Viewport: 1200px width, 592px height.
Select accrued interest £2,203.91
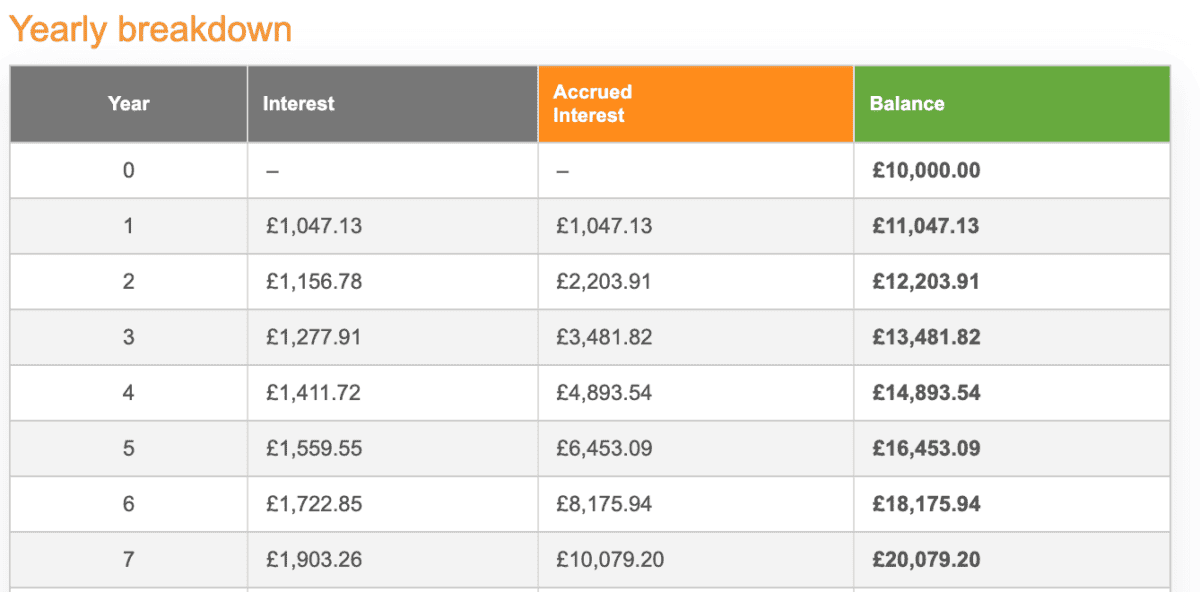[x=604, y=282]
